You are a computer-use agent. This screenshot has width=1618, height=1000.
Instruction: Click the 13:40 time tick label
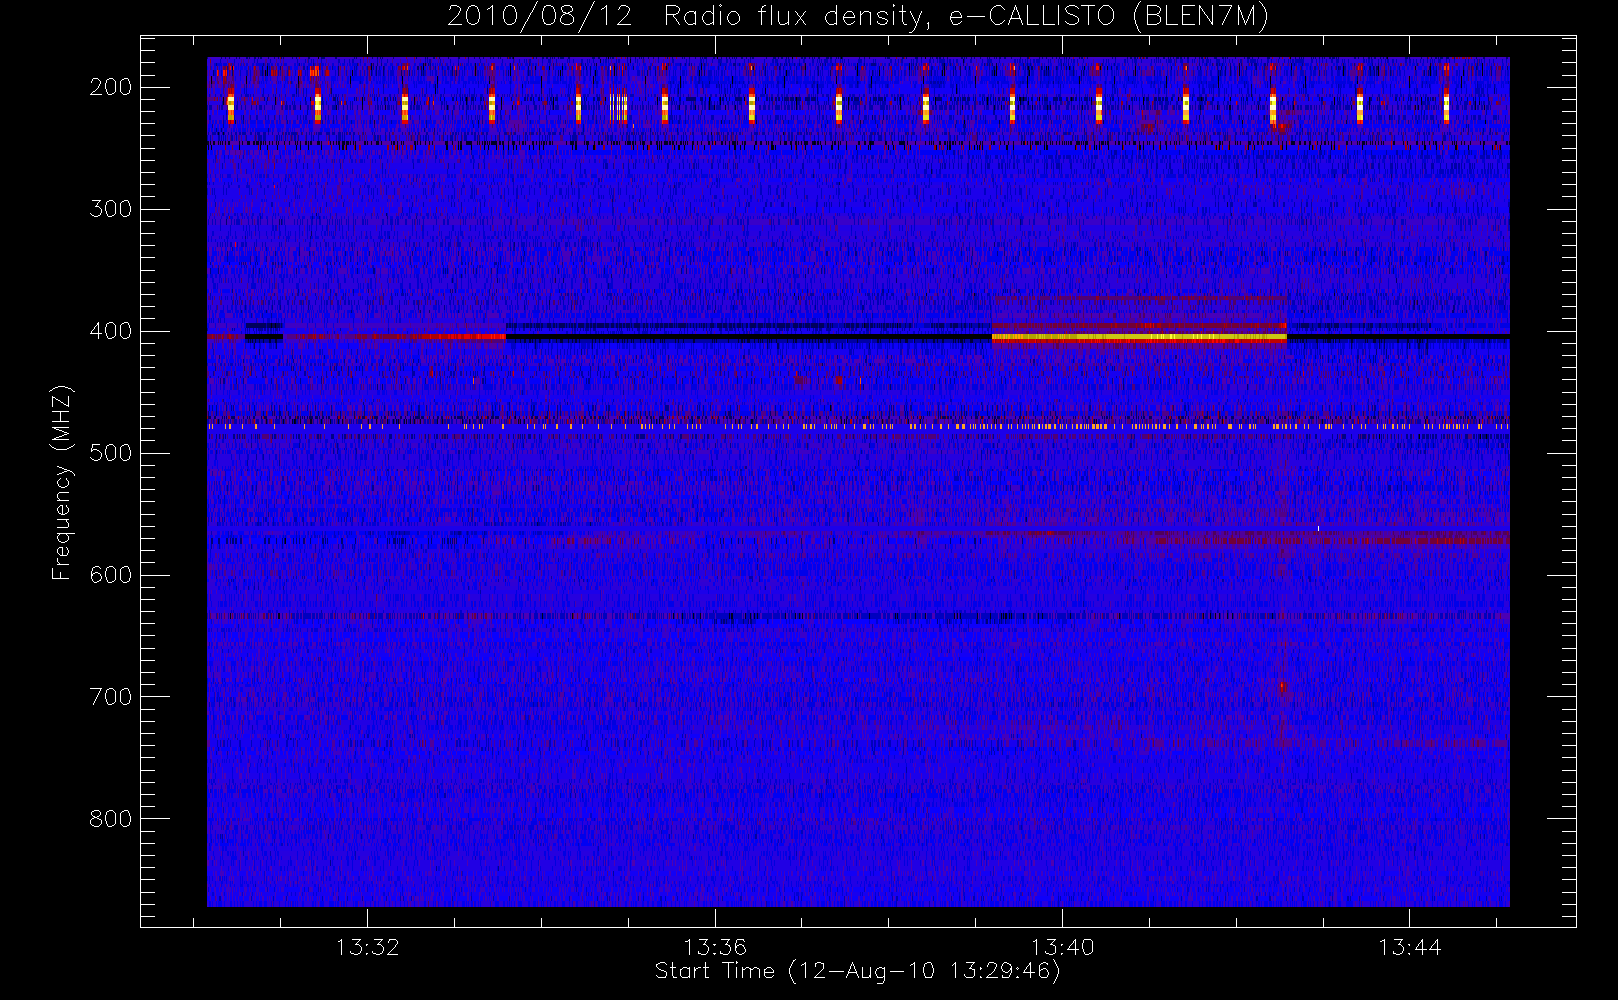[1062, 947]
